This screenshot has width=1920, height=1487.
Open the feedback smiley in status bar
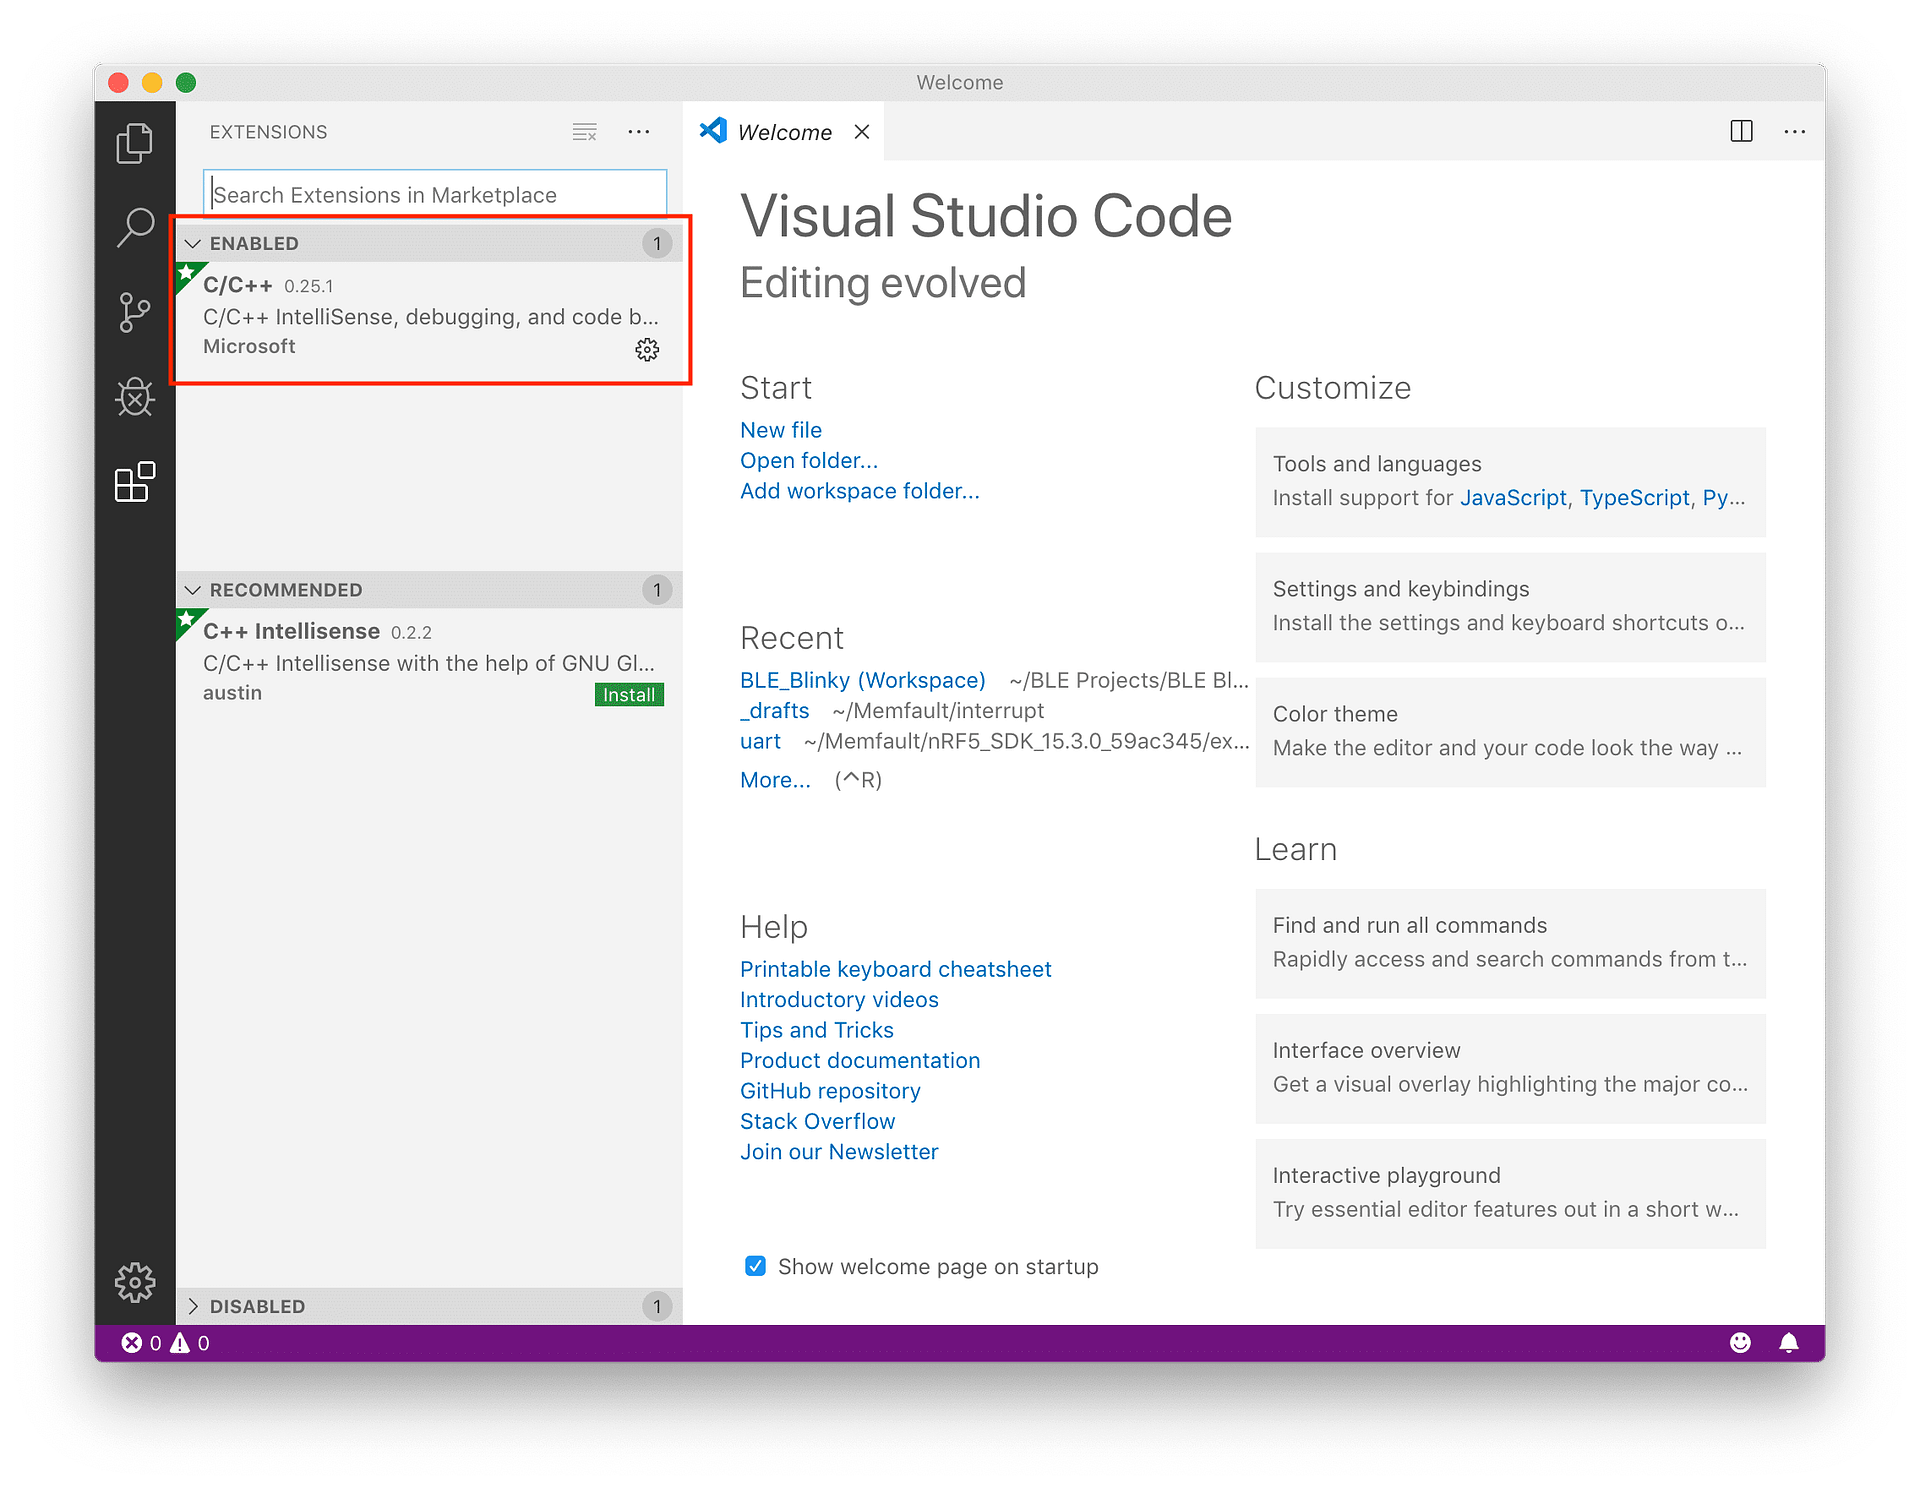[1740, 1343]
